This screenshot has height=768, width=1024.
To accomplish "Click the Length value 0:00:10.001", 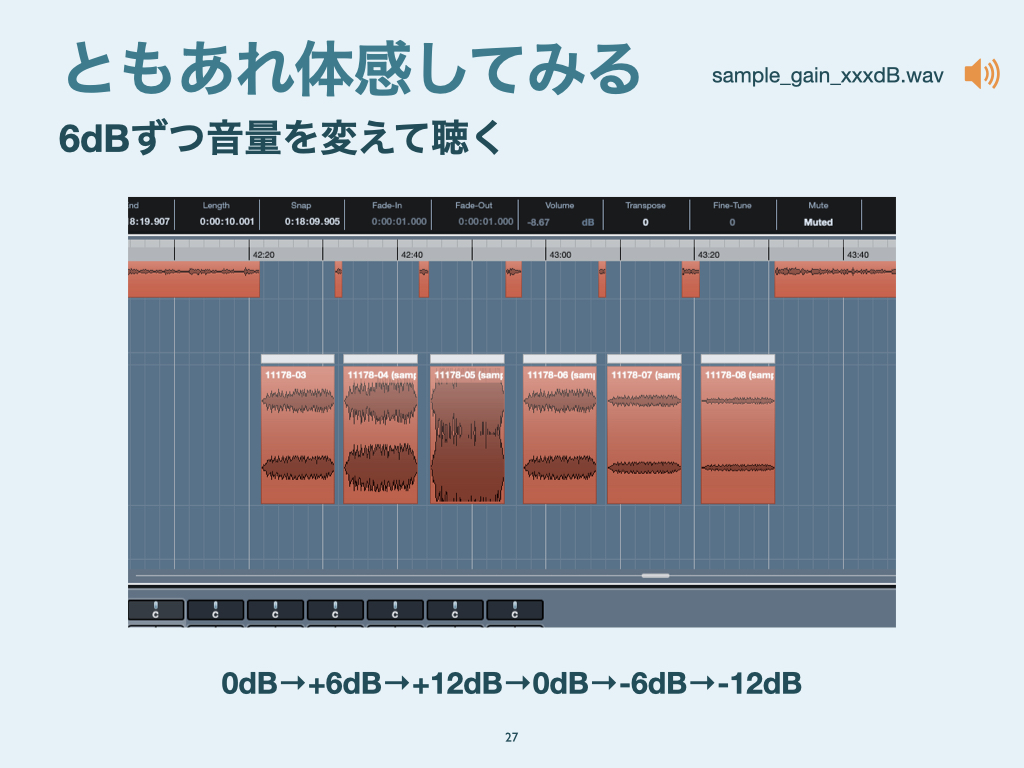I will [227, 222].
